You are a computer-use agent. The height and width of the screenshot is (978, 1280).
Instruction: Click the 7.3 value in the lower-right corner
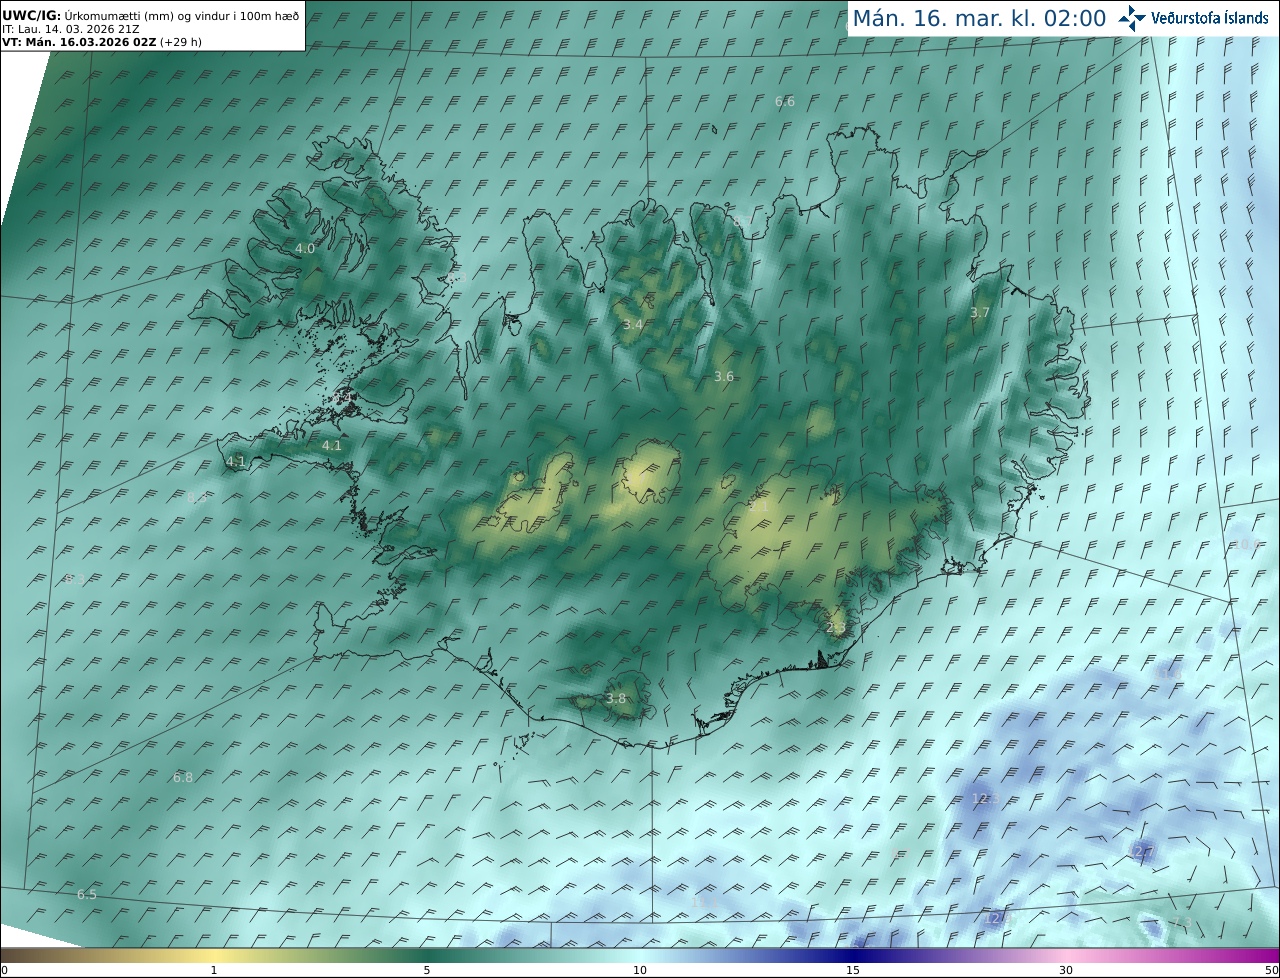1183,922
